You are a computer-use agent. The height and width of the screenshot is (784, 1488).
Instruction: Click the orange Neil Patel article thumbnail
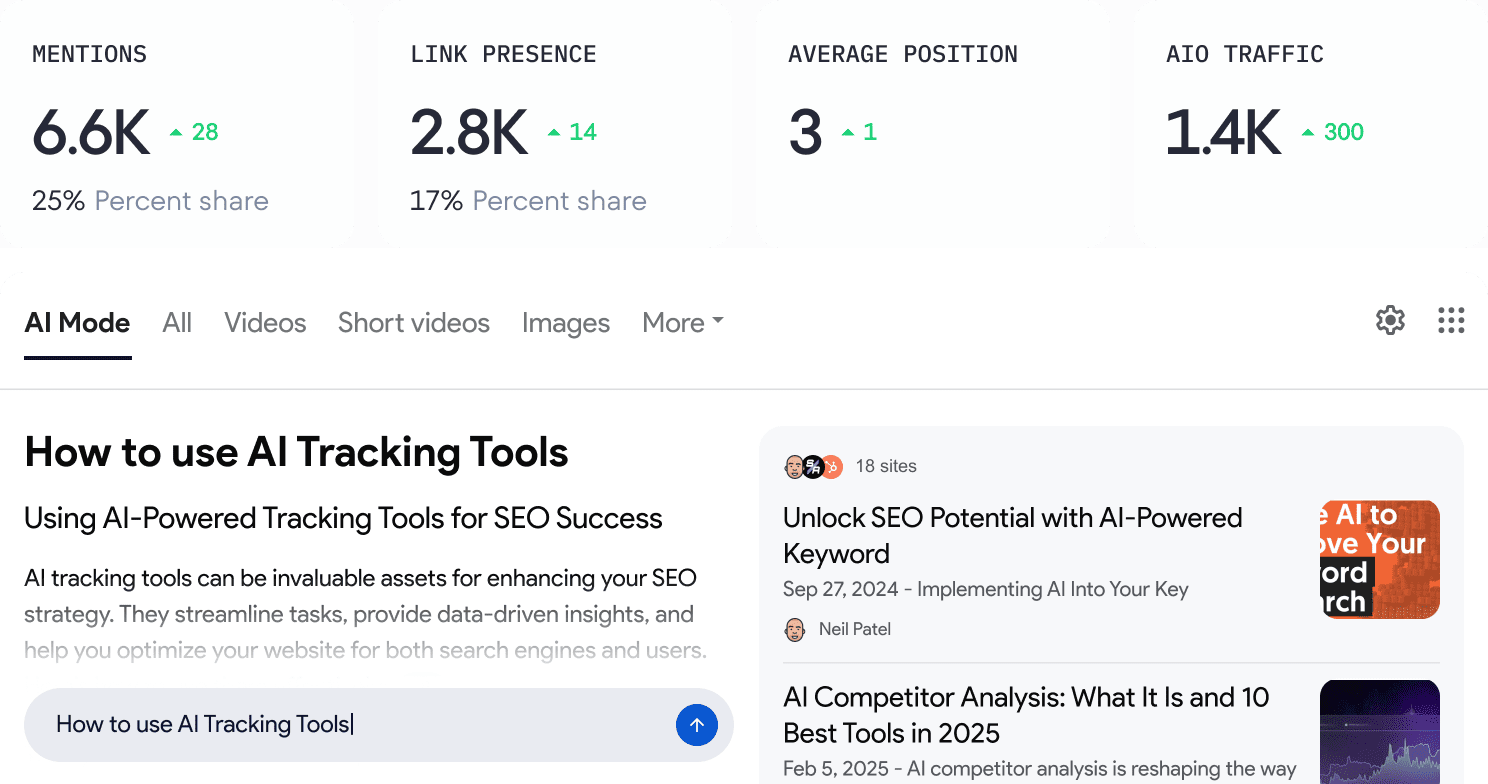(x=1380, y=559)
